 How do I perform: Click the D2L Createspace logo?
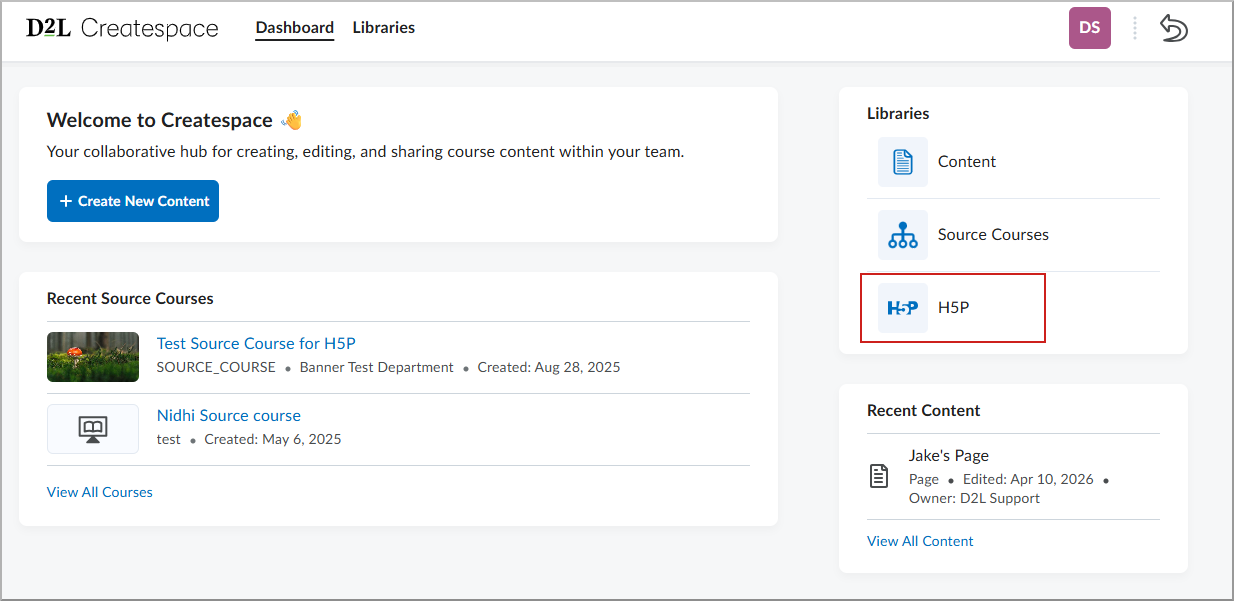122,28
